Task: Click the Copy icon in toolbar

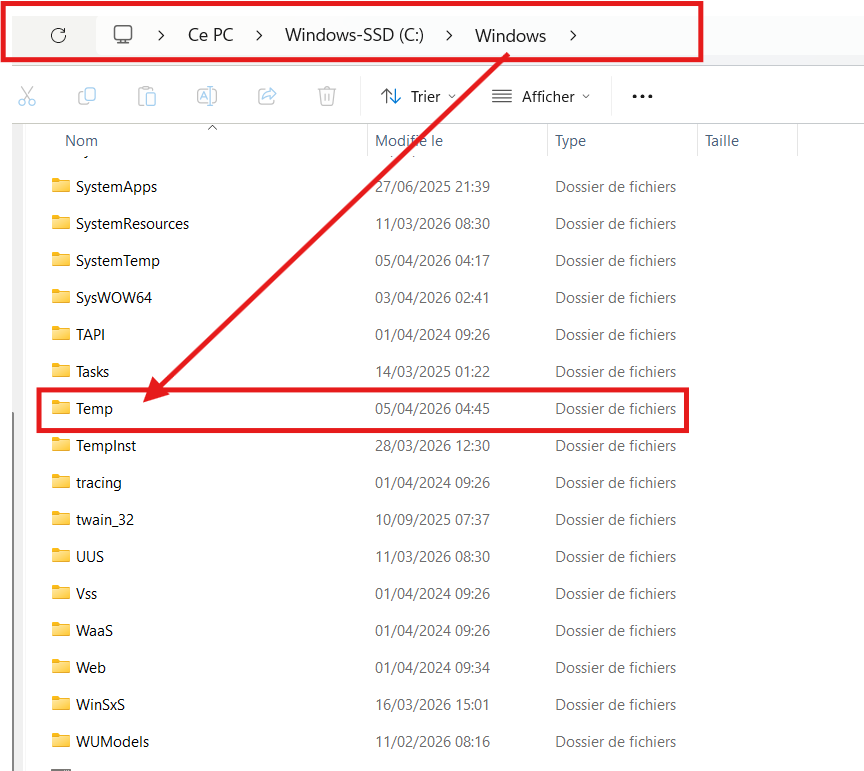Action: pyautogui.click(x=87, y=96)
